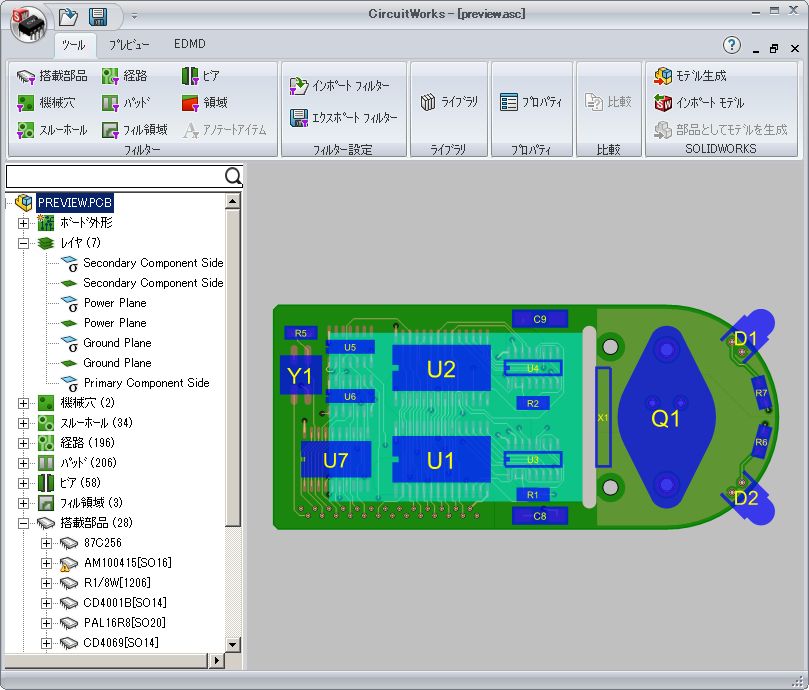This screenshot has width=809, height=690.
Task: Click the horizontal scrollbar right arrow
Action: click(217, 660)
